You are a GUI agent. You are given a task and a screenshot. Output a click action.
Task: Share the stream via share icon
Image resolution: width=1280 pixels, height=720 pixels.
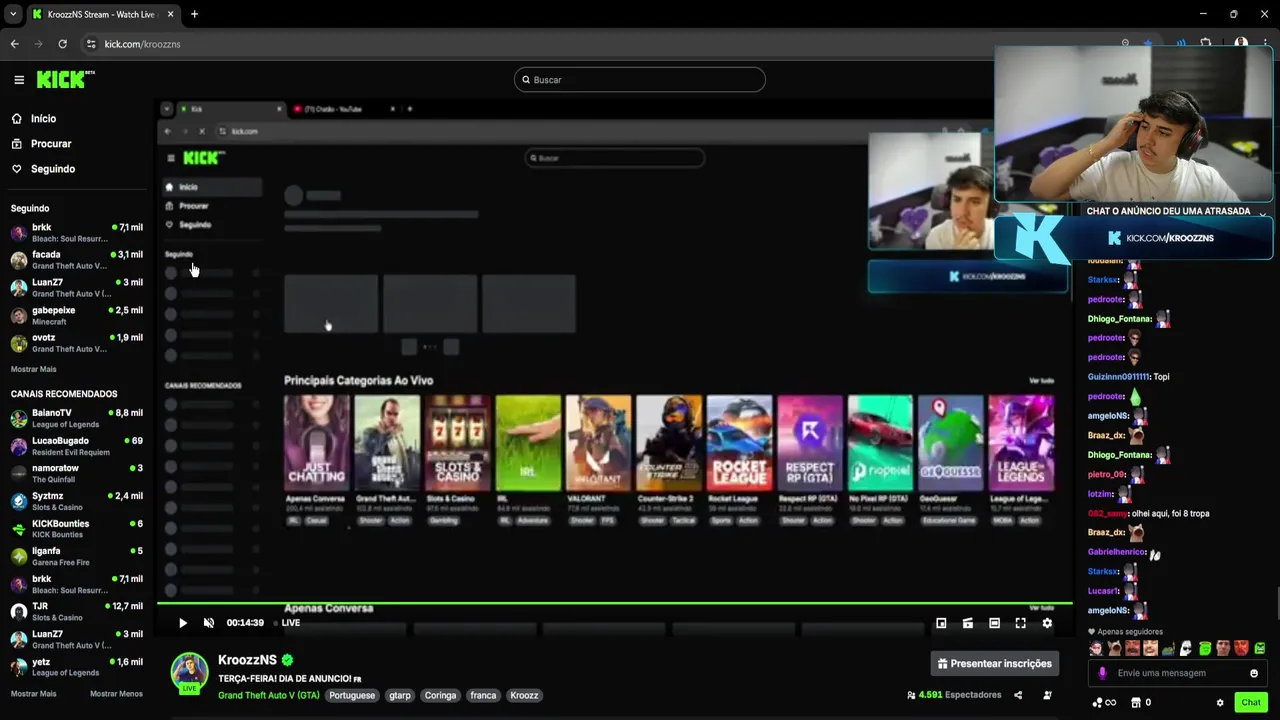pos(1018,695)
